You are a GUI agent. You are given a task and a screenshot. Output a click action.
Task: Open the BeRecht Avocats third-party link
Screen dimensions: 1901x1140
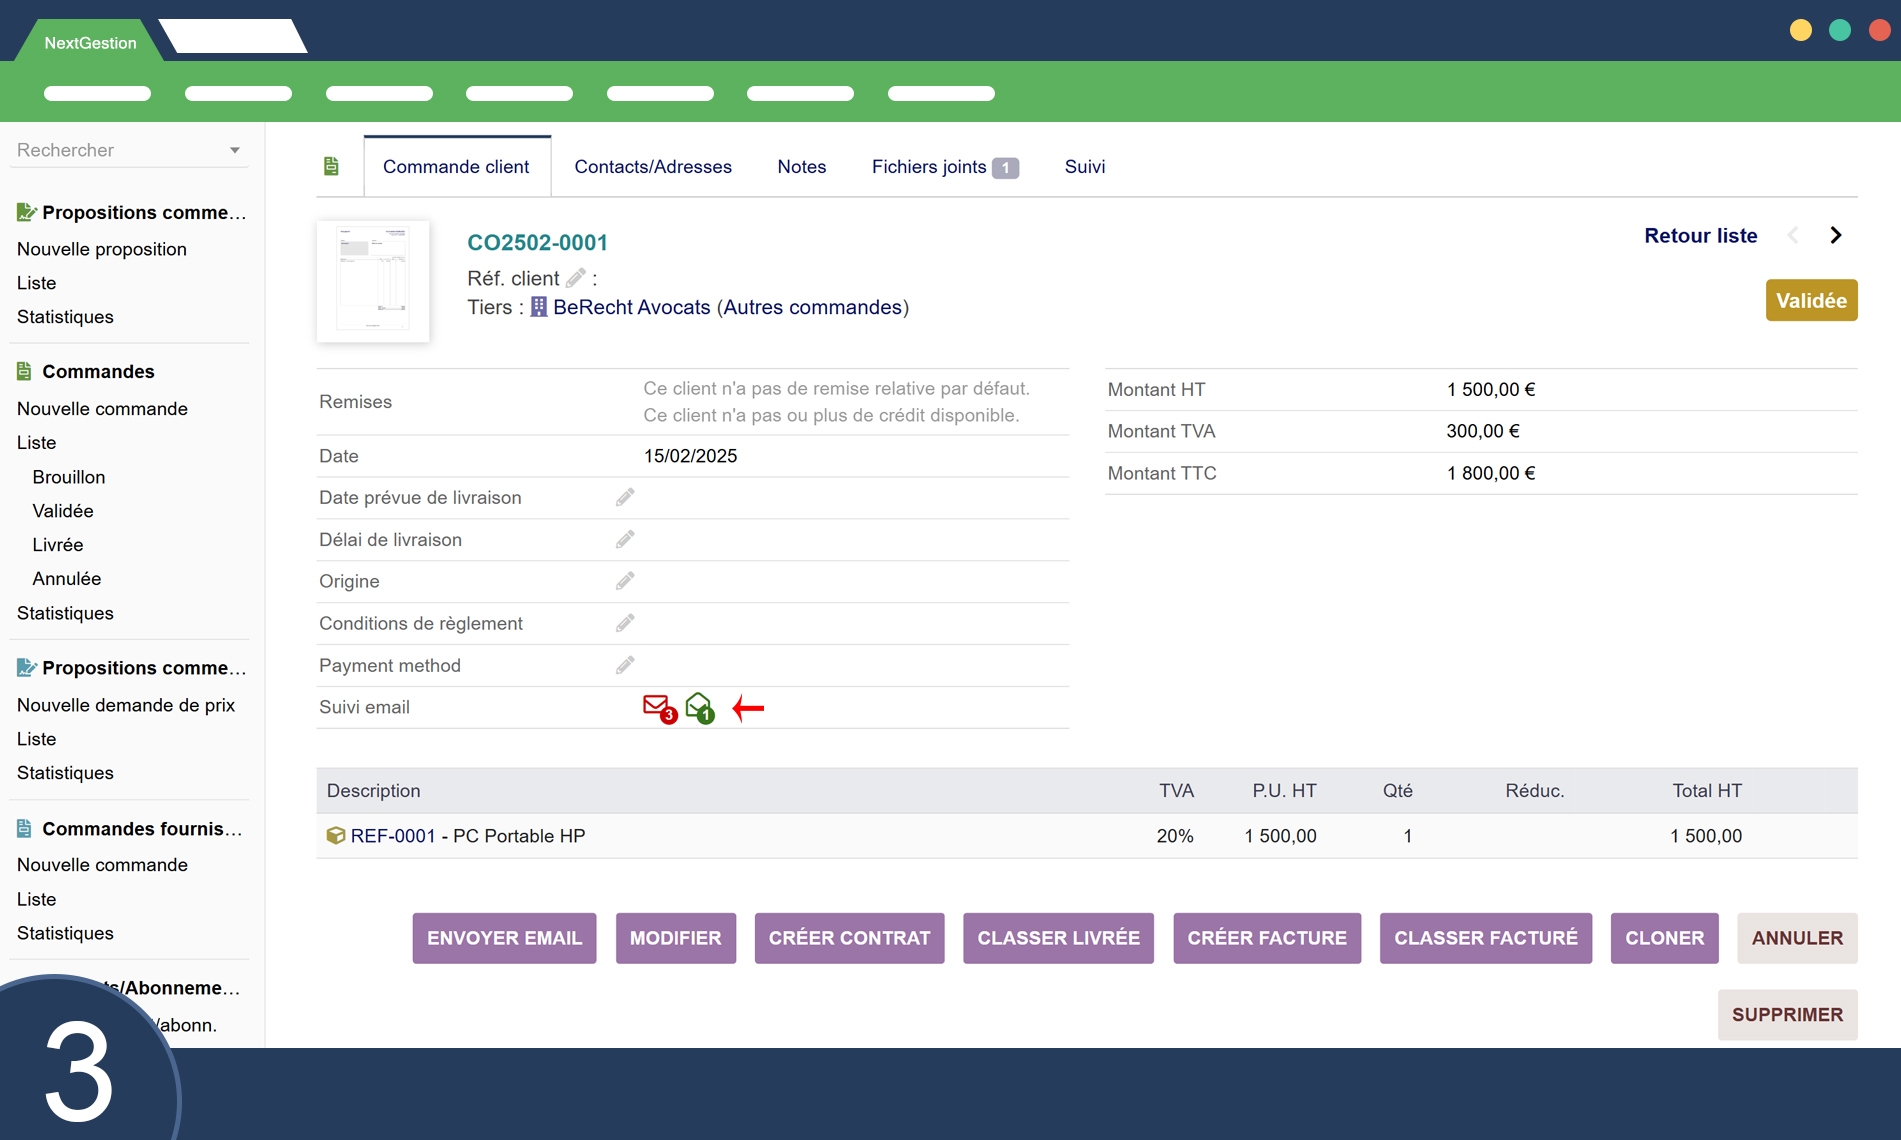click(x=631, y=307)
